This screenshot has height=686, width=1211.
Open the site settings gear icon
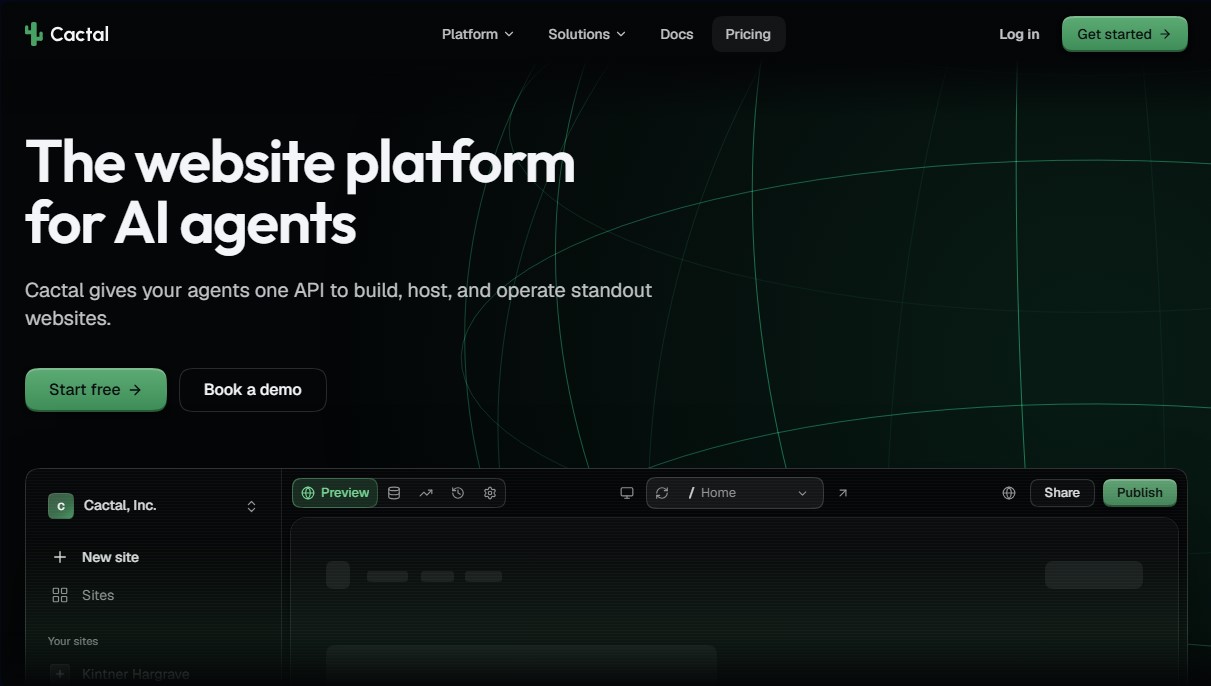(490, 493)
